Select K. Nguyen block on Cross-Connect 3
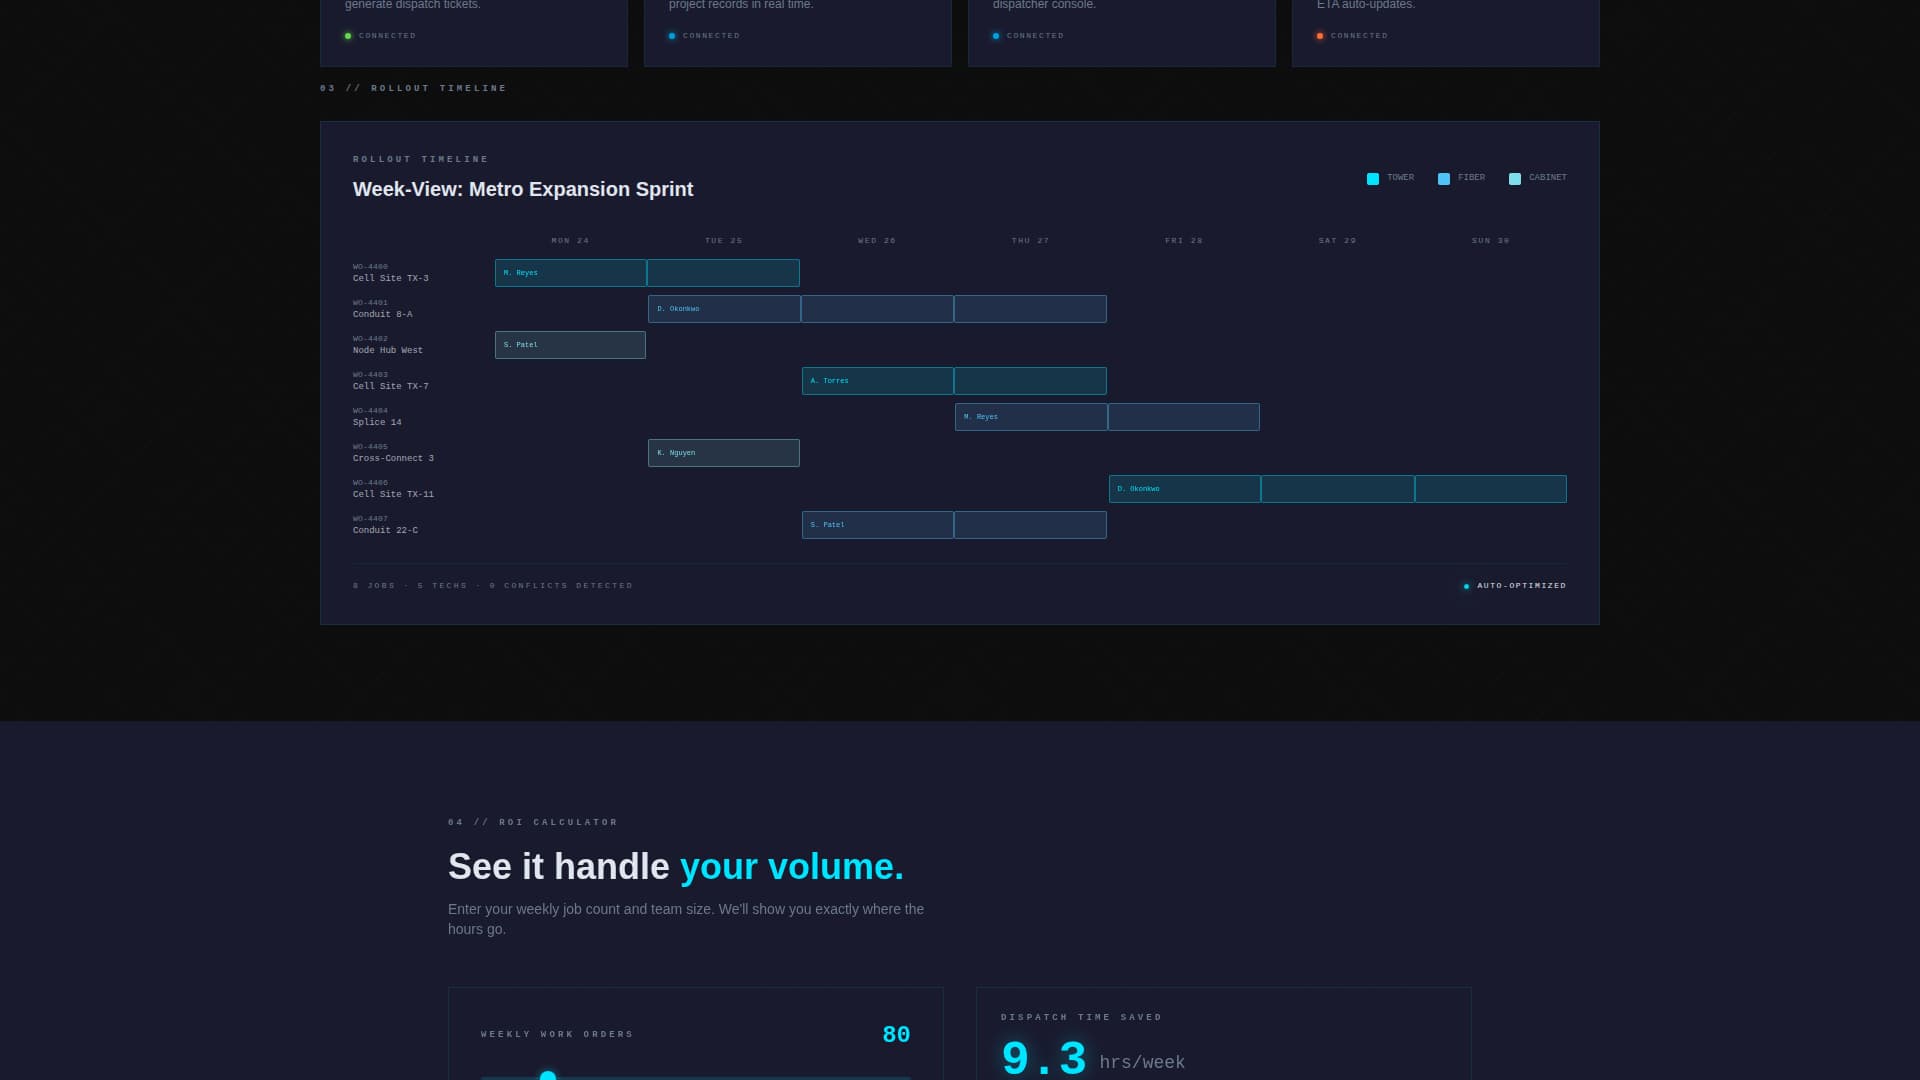 (x=724, y=453)
